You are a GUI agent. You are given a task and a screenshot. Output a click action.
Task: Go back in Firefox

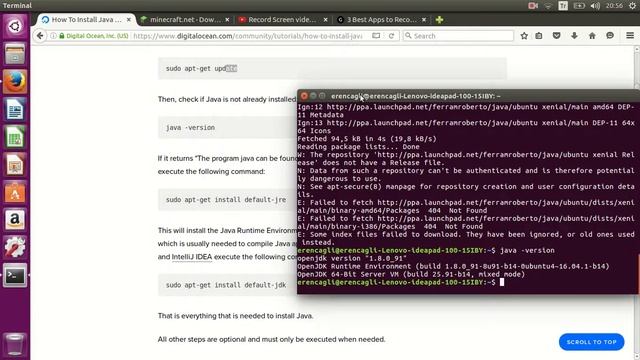point(40,36)
